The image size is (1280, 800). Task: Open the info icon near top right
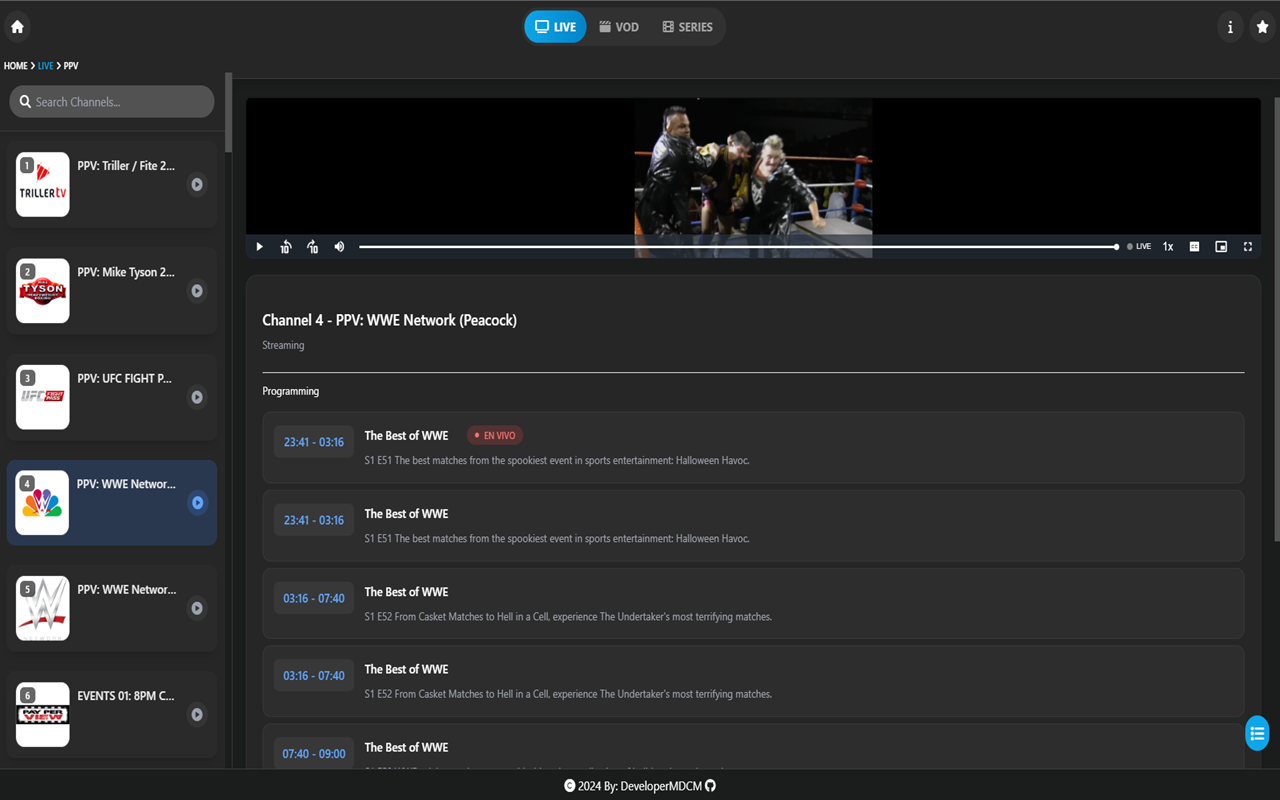pyautogui.click(x=1229, y=26)
